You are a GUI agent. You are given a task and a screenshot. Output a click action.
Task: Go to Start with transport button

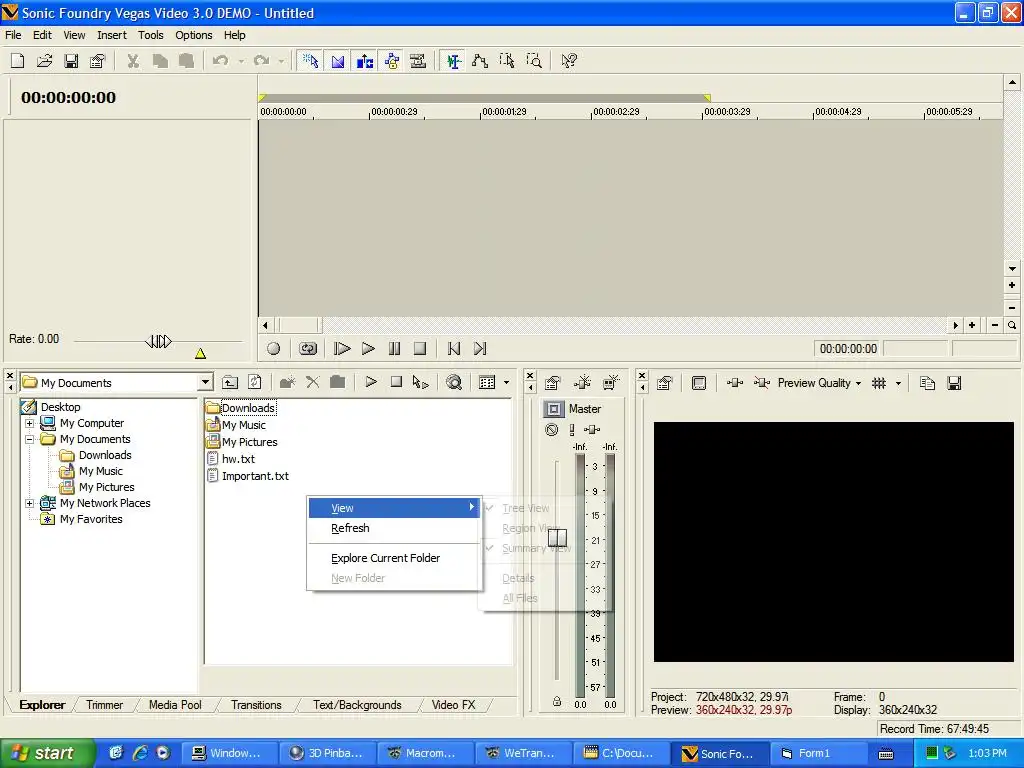(454, 349)
